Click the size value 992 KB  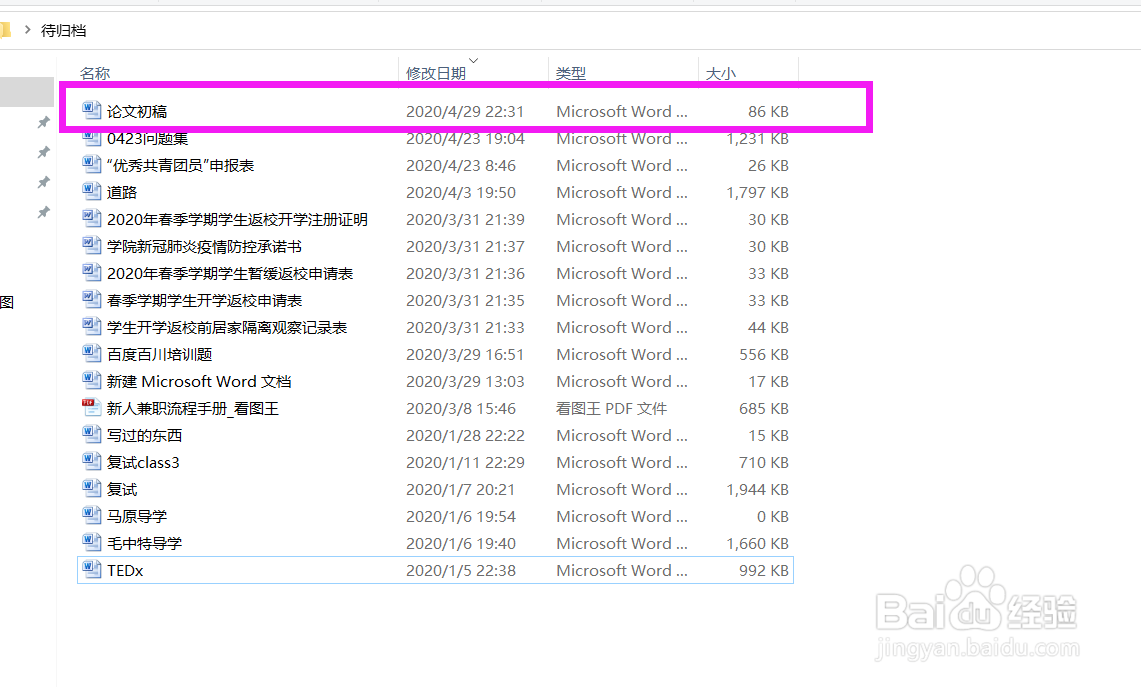pos(763,570)
